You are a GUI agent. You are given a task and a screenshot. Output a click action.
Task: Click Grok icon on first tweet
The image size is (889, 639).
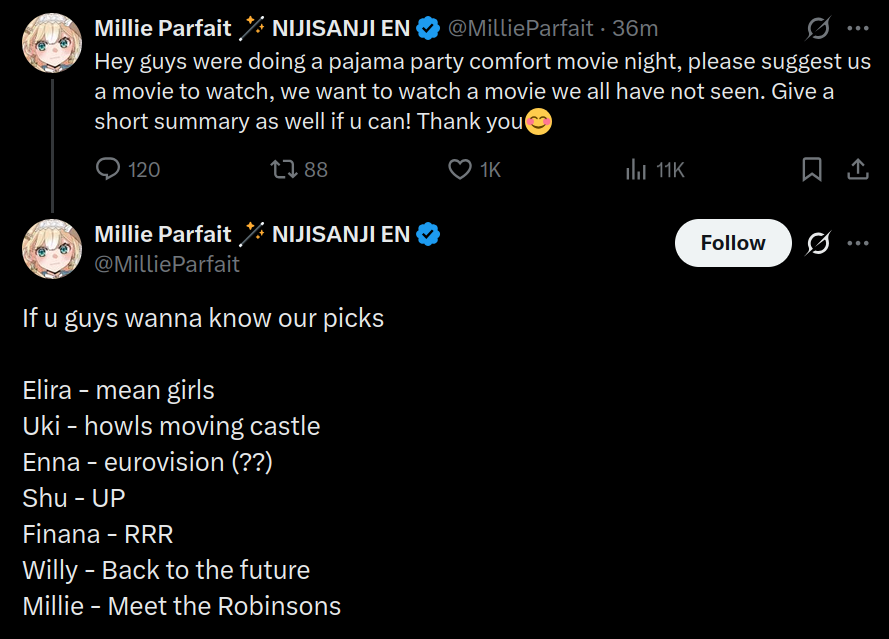818,28
